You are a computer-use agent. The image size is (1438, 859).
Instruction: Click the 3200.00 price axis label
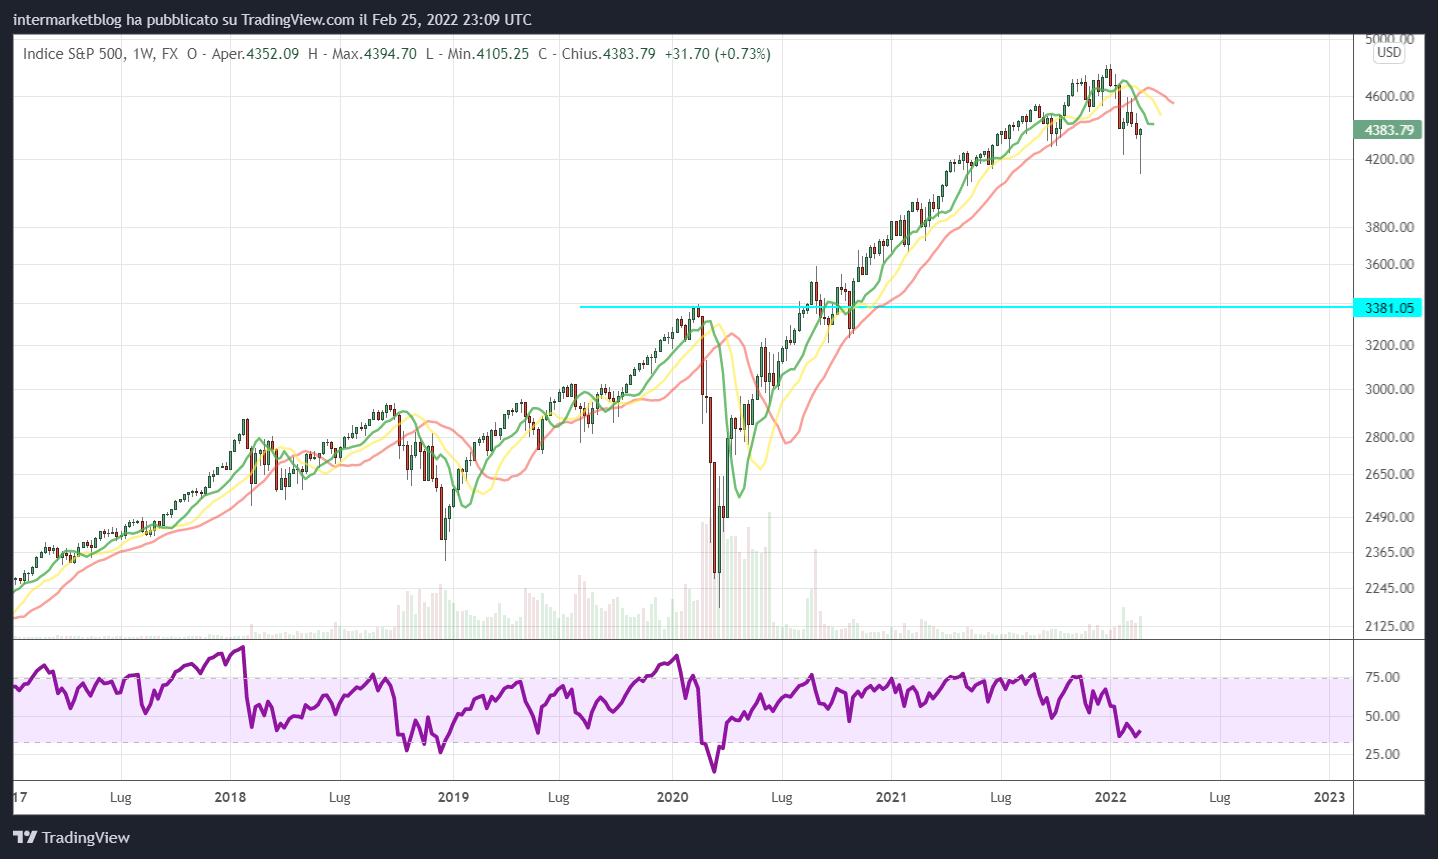pos(1389,345)
